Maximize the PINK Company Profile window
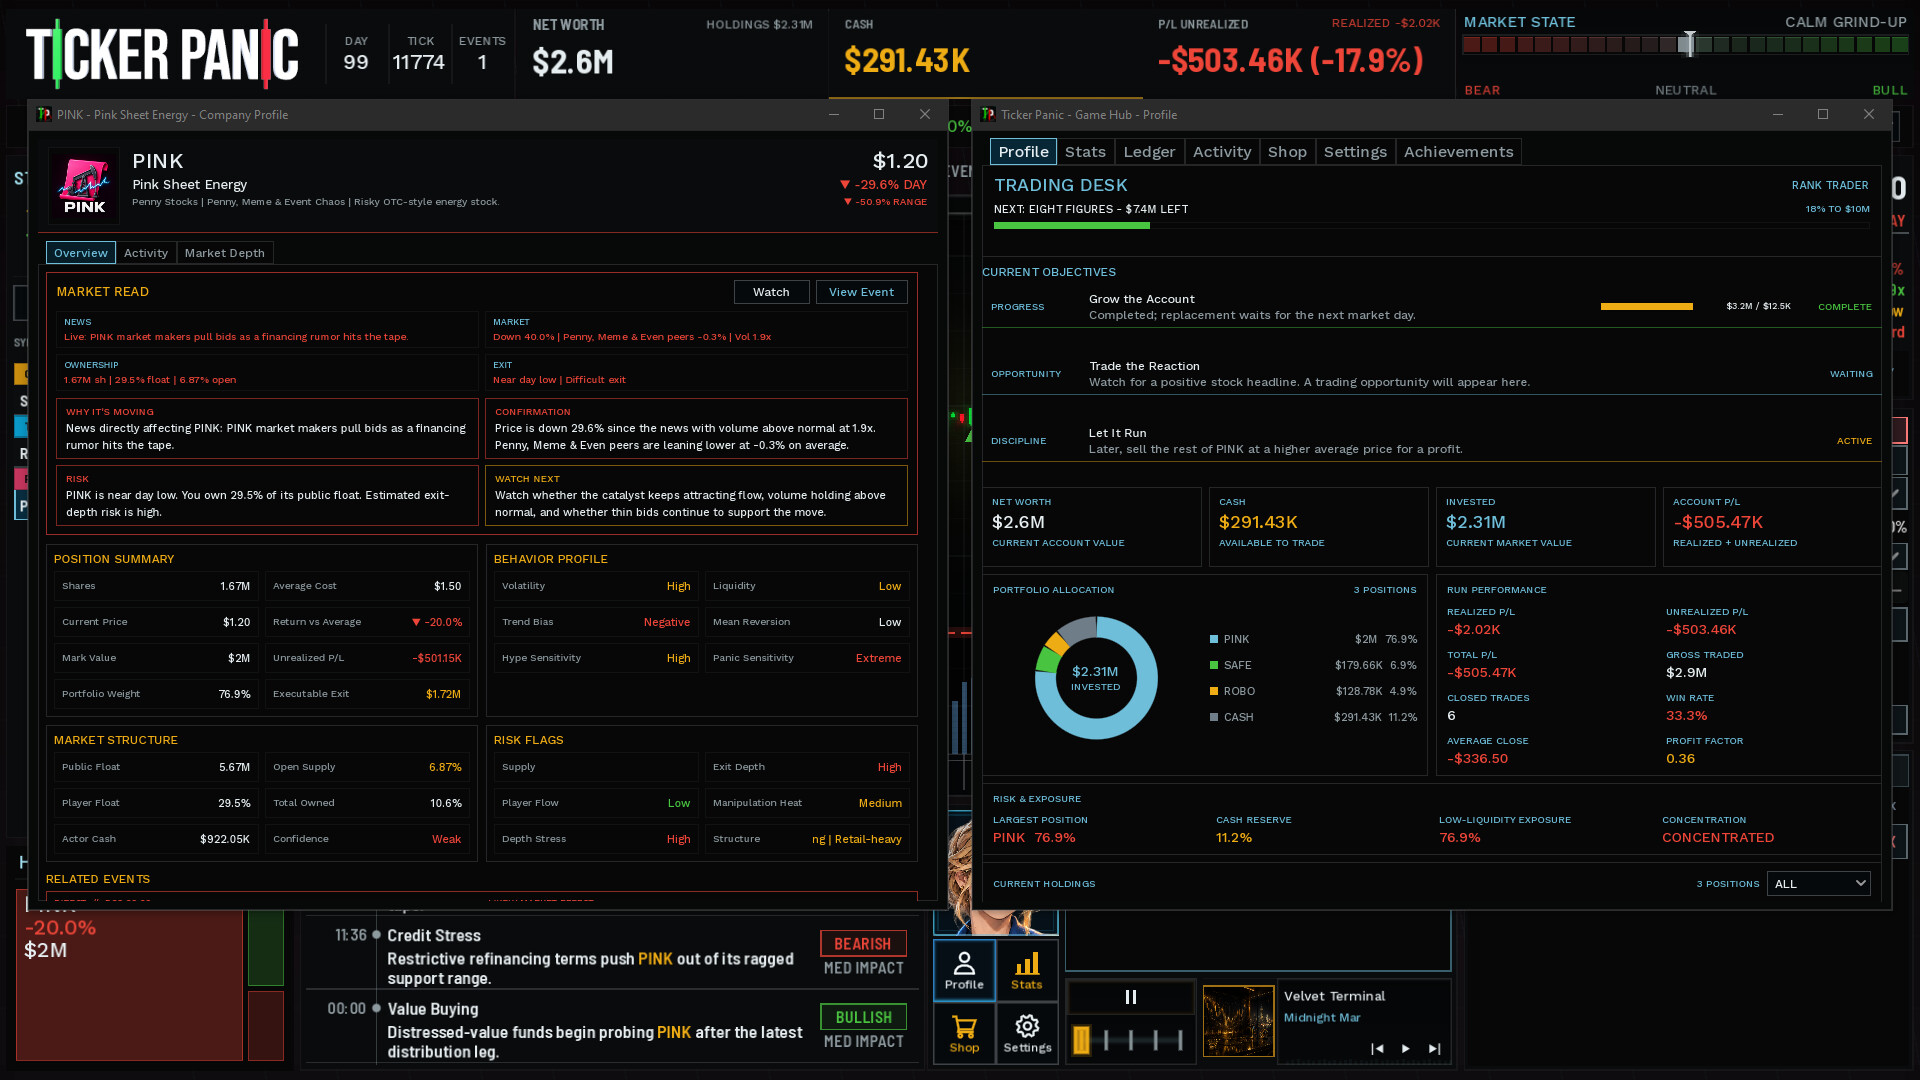 pyautogui.click(x=879, y=114)
